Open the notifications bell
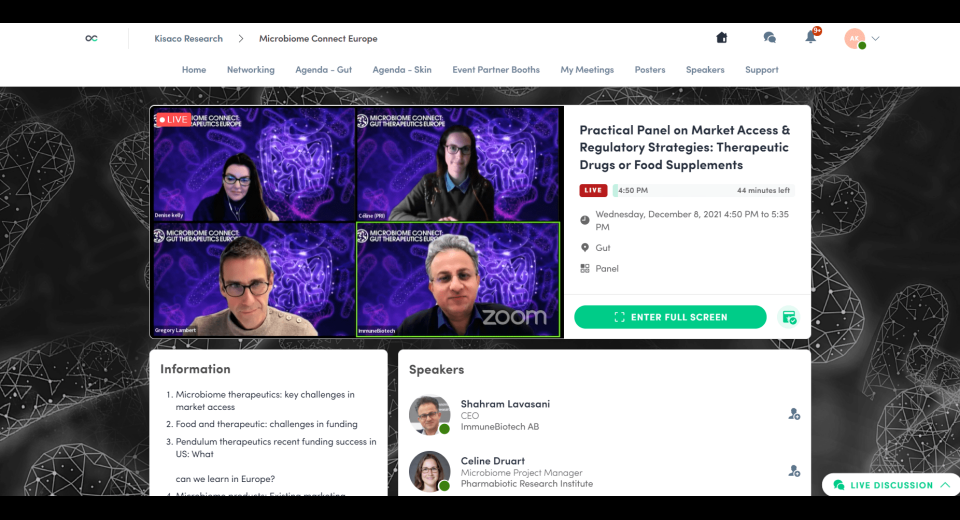This screenshot has height=520, width=960. pos(811,38)
